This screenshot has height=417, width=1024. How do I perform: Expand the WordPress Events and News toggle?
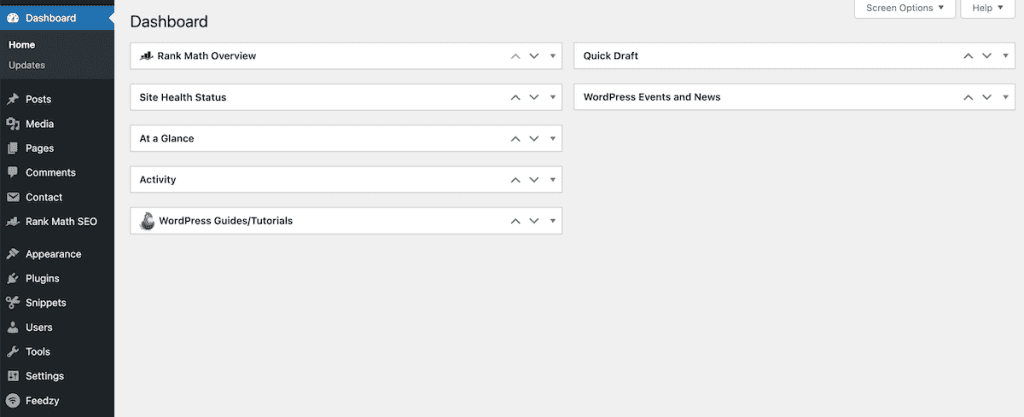pos(1006,97)
